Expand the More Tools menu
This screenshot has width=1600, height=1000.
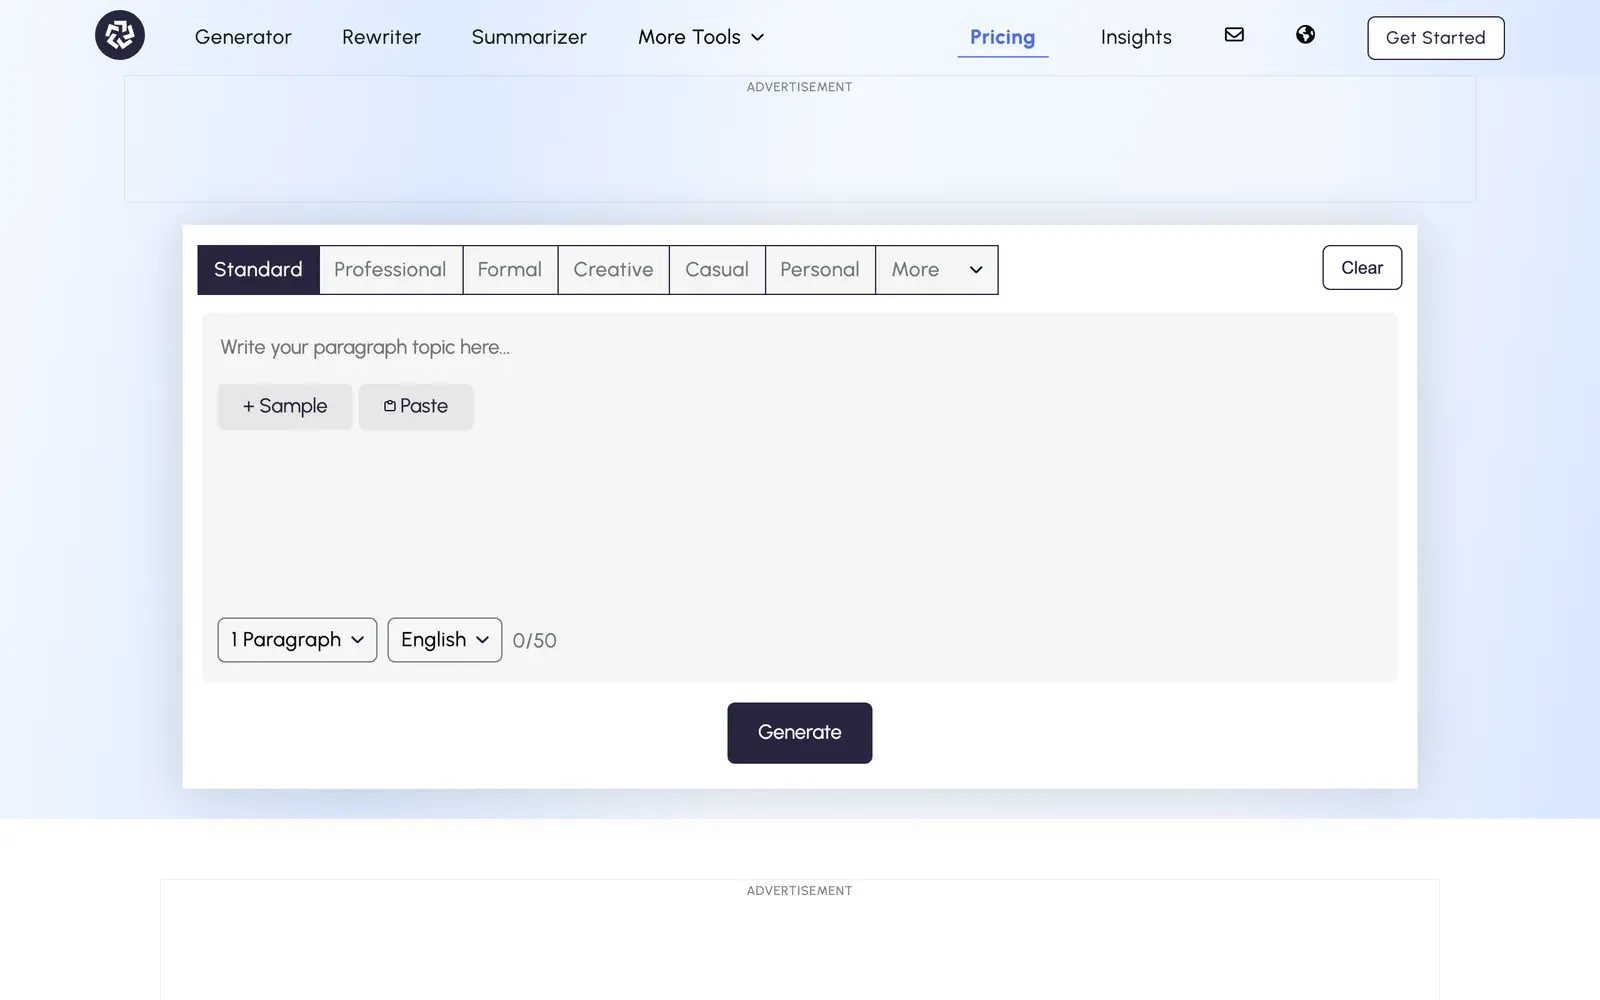tap(701, 37)
